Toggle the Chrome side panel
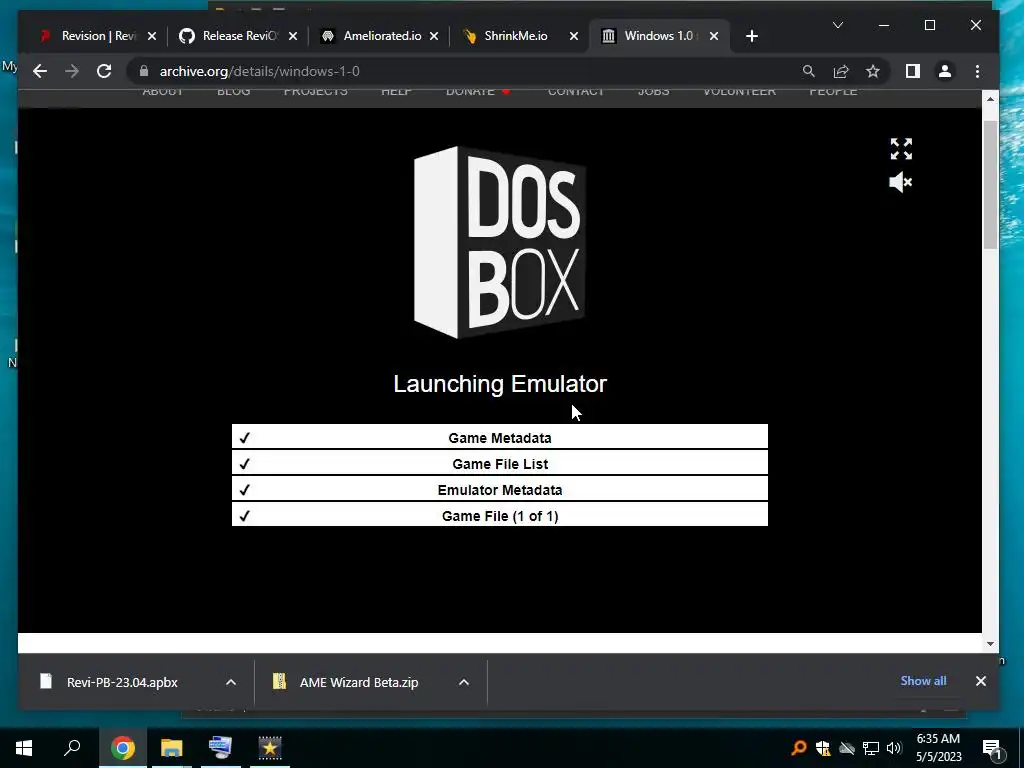This screenshot has height=768, width=1024. click(912, 71)
